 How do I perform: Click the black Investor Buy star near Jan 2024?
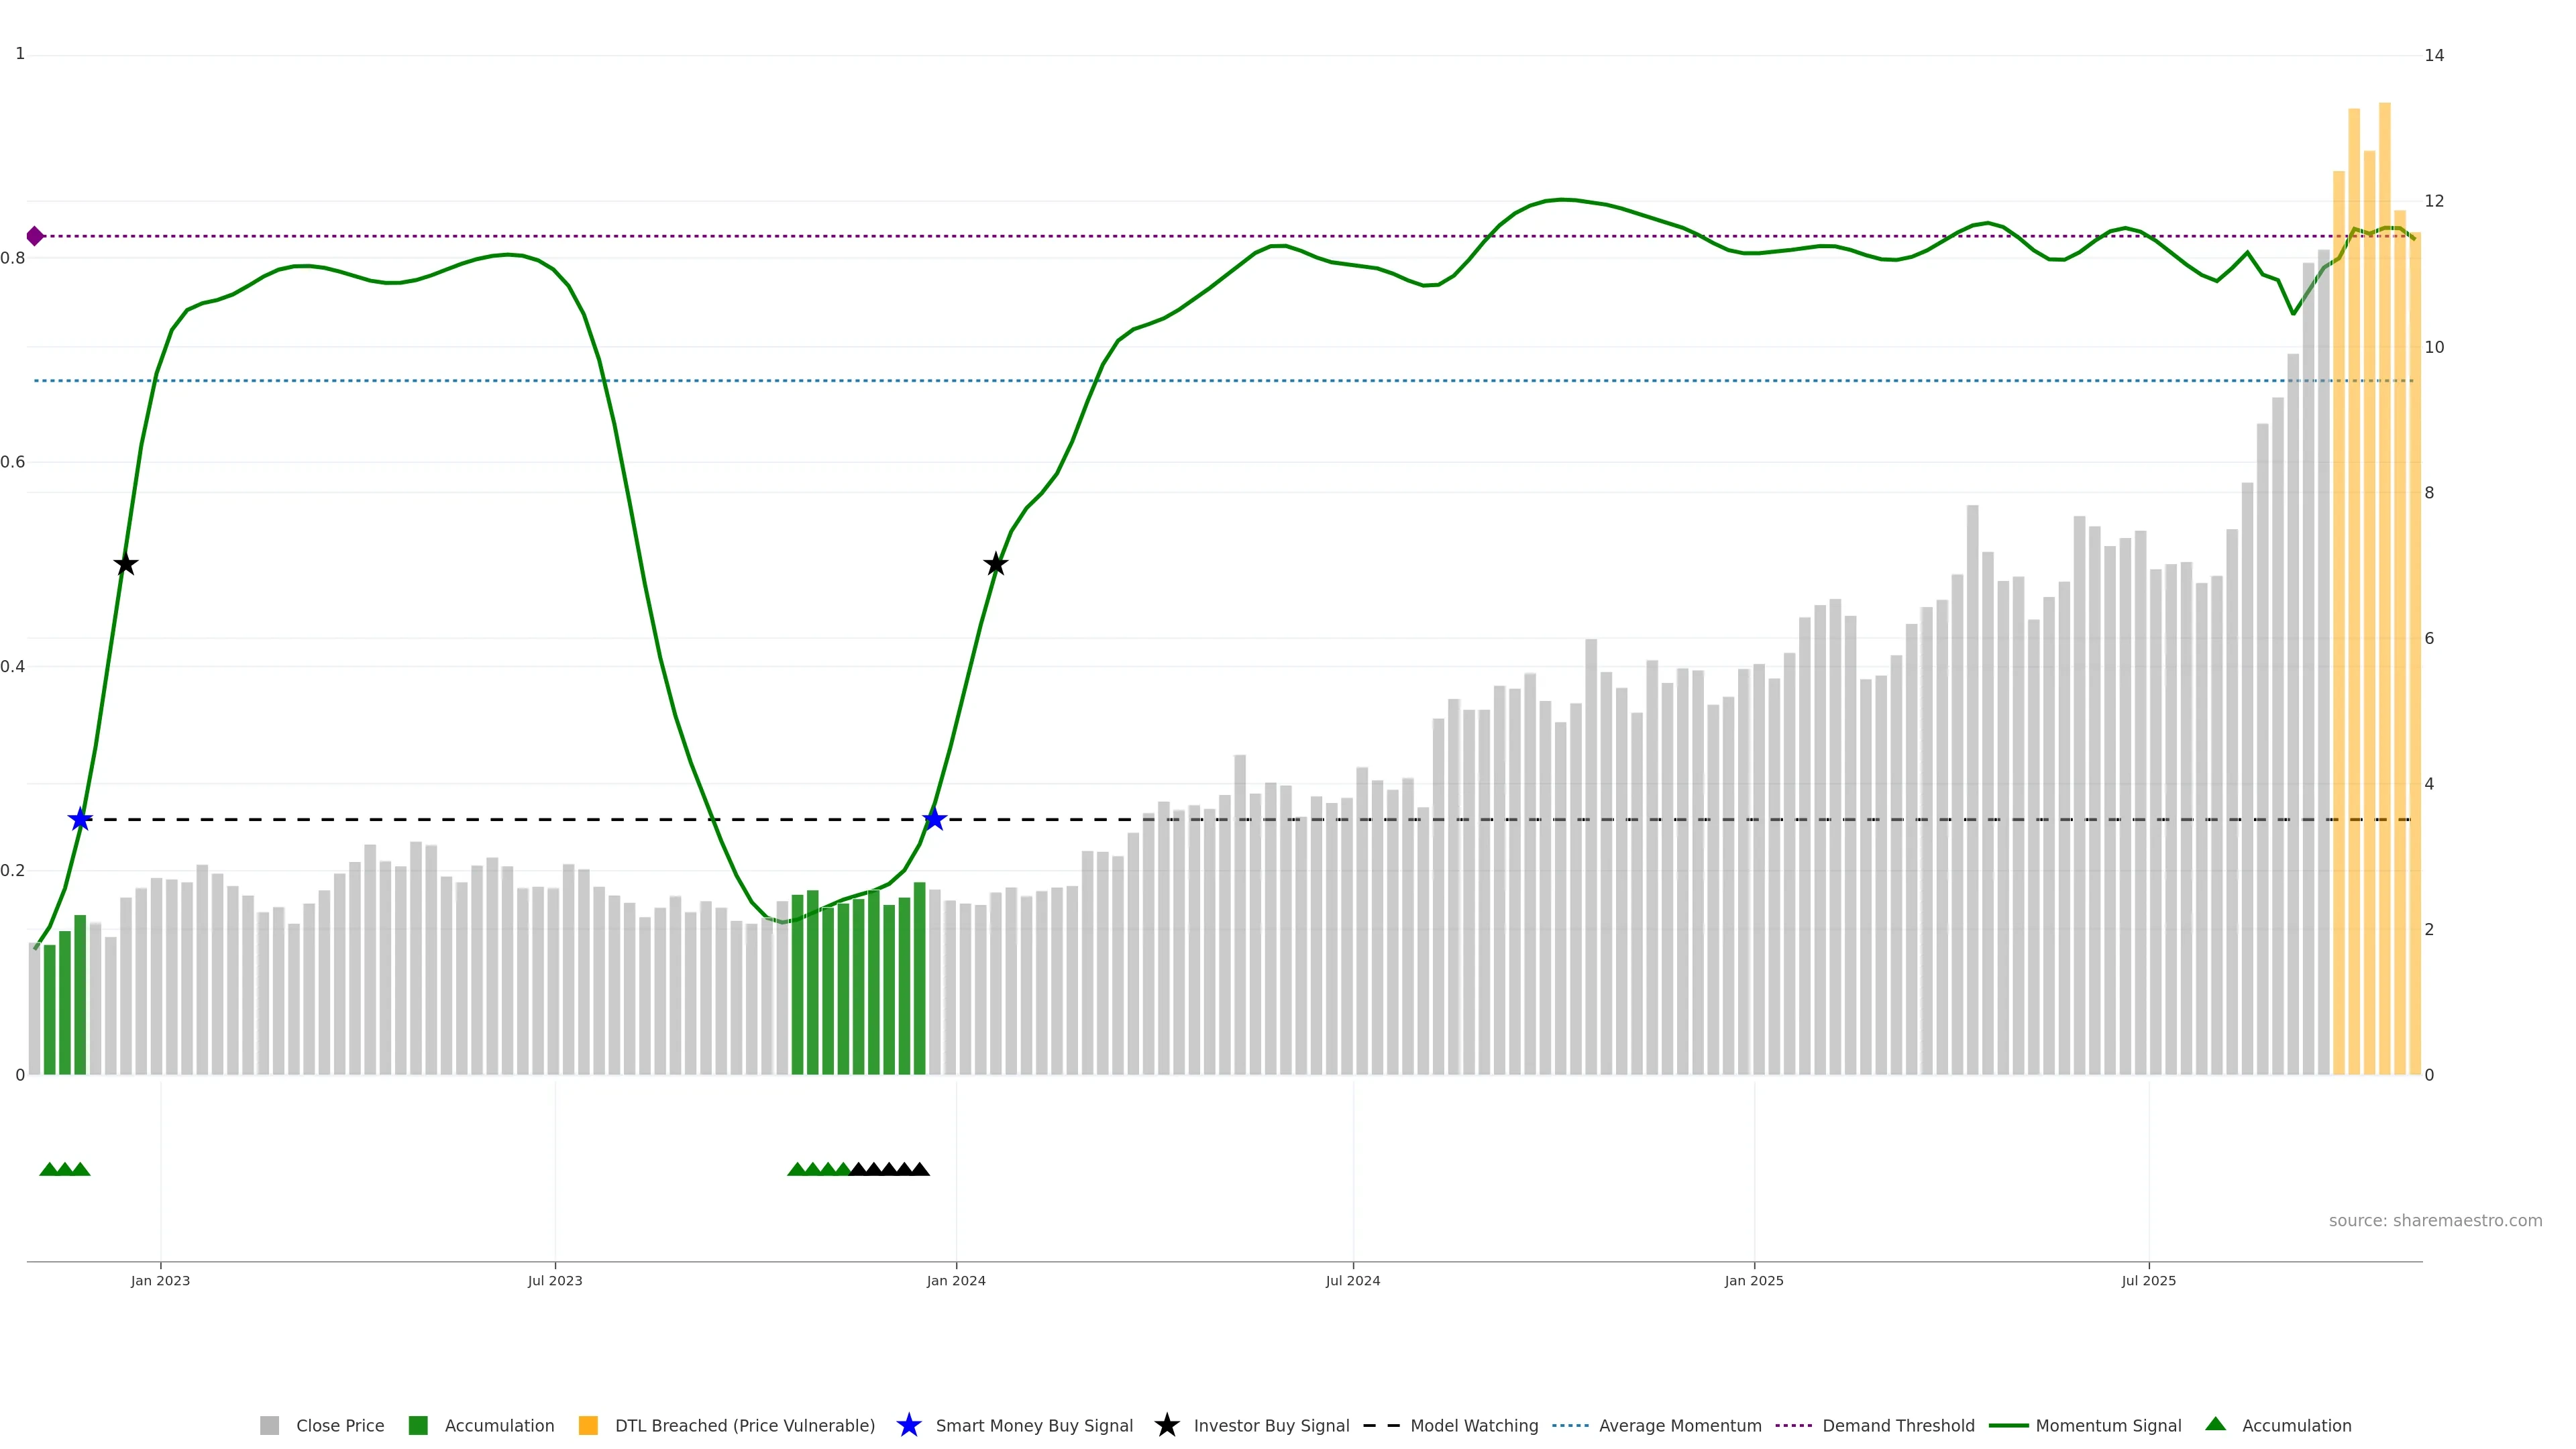point(995,564)
